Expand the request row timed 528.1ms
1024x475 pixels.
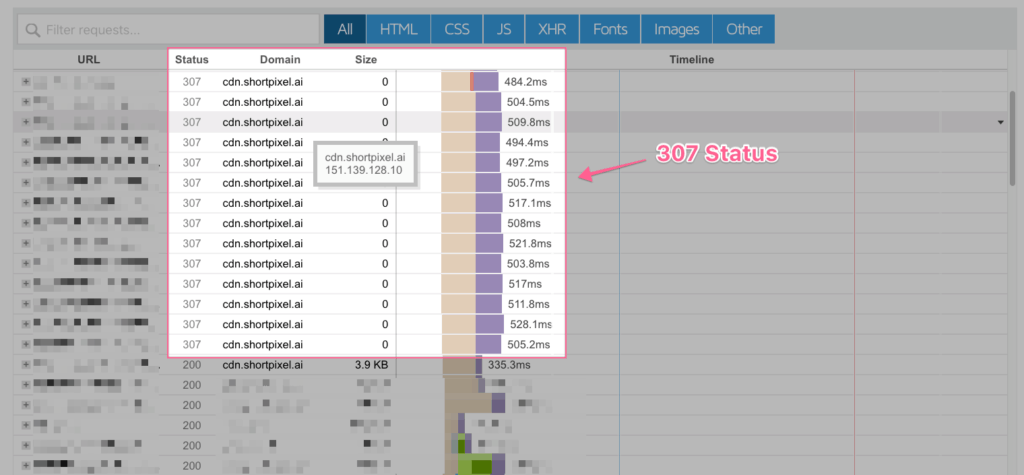click(26, 324)
